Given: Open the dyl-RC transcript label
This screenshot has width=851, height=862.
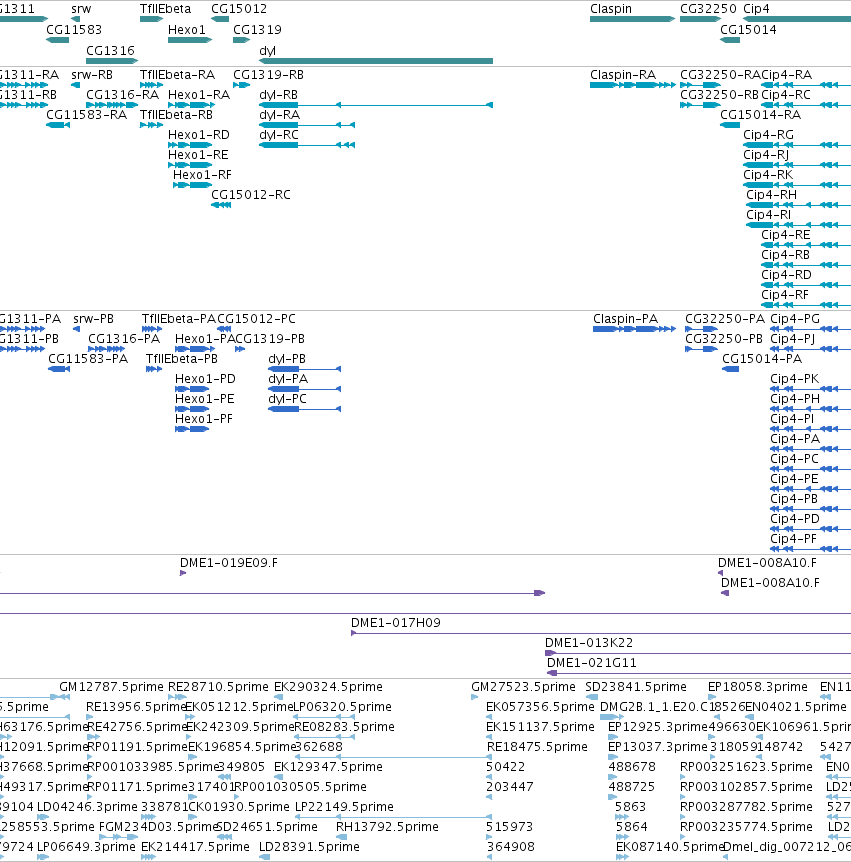Looking at the screenshot, I should [279, 135].
